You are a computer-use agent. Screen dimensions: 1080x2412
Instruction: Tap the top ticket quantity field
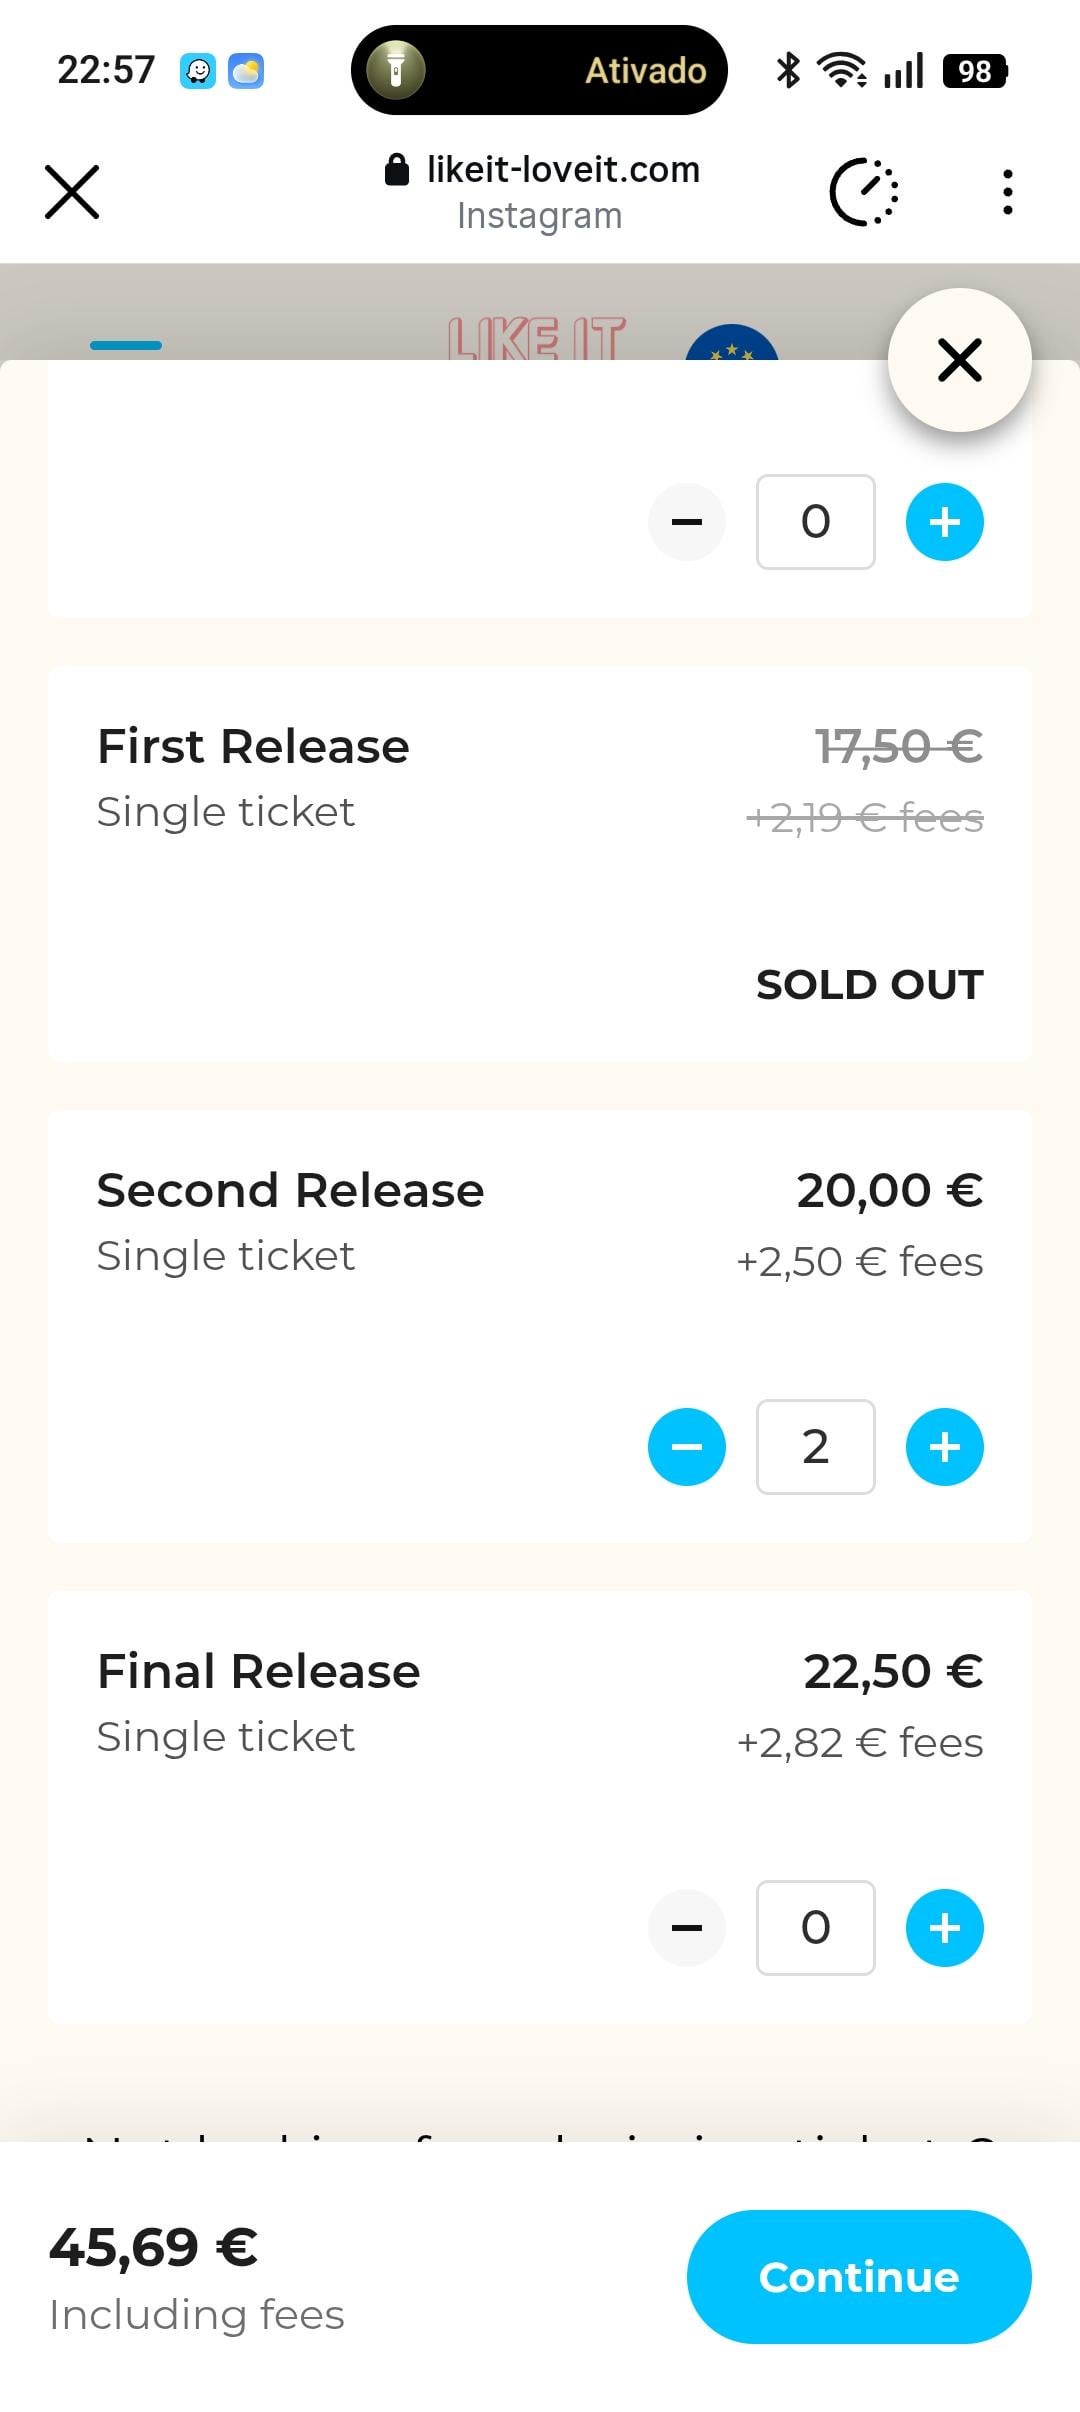(815, 522)
